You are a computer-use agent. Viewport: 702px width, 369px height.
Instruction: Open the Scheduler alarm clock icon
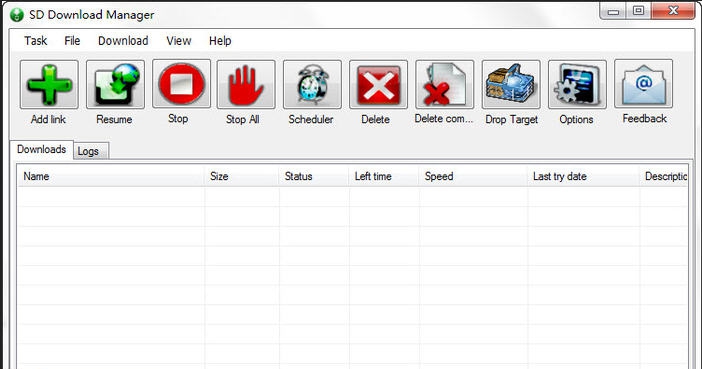point(312,85)
